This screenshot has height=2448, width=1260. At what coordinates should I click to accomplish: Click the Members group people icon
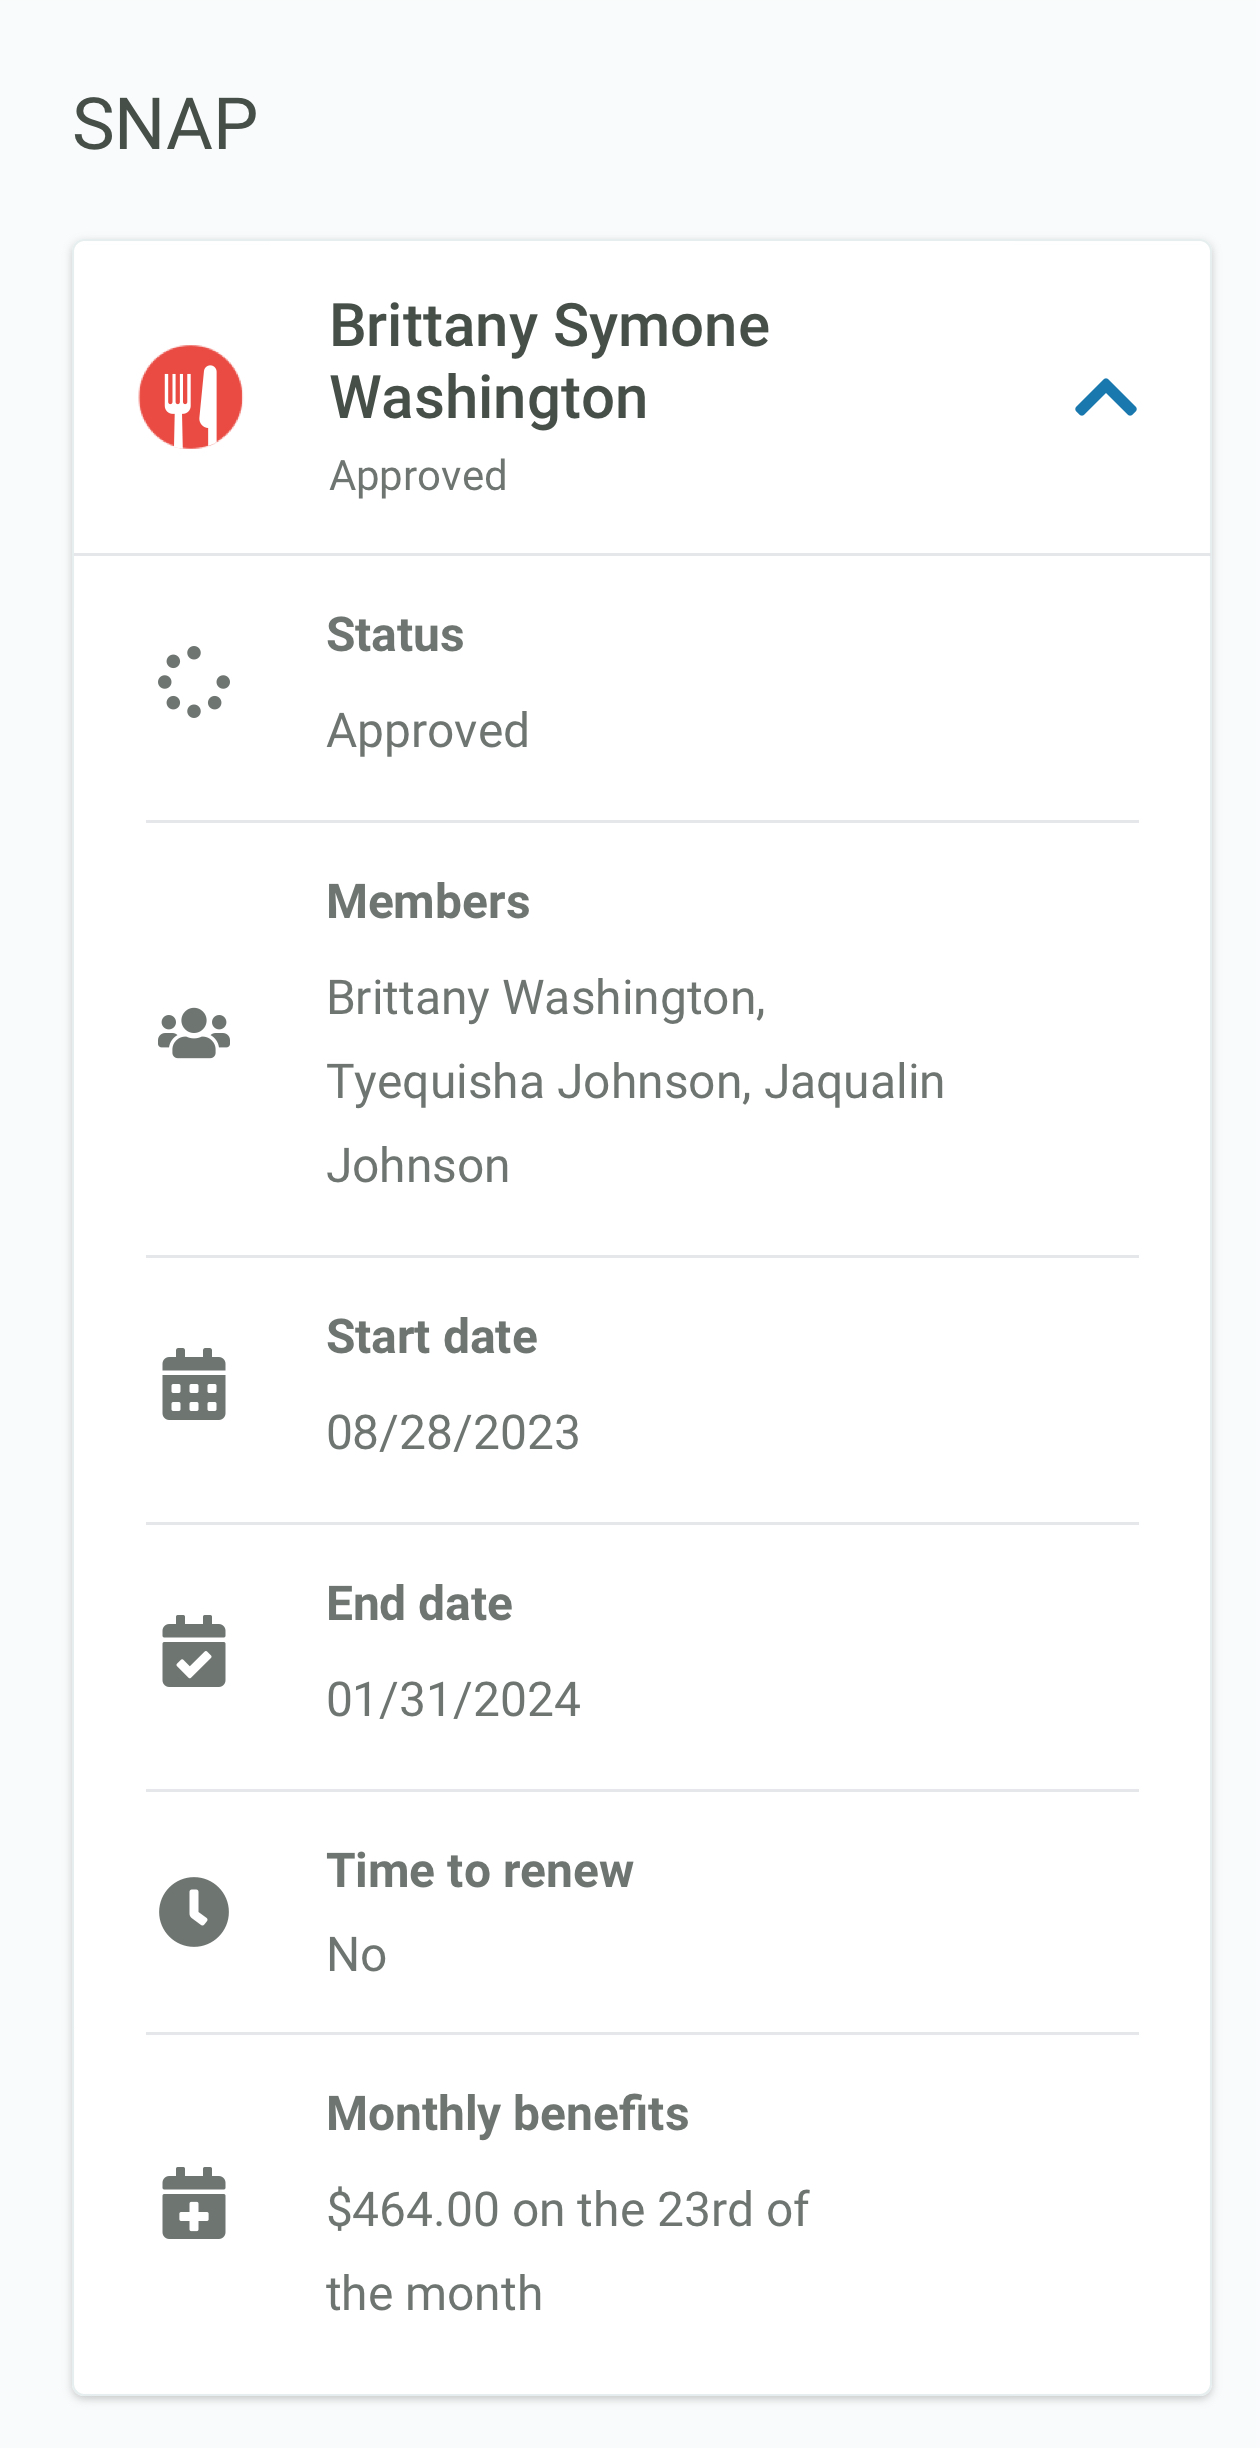coord(194,1033)
